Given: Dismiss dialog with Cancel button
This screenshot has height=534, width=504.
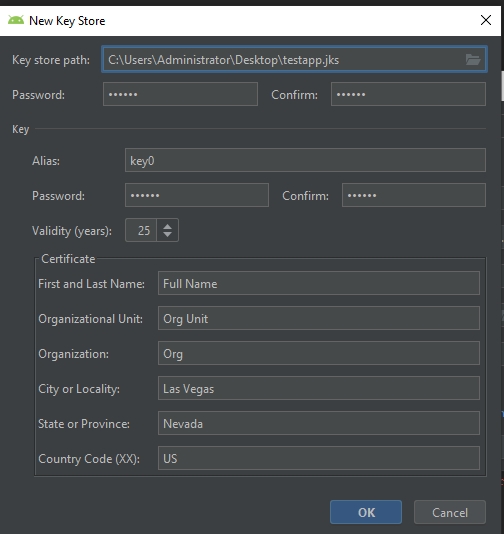Looking at the screenshot, I should 450,512.
